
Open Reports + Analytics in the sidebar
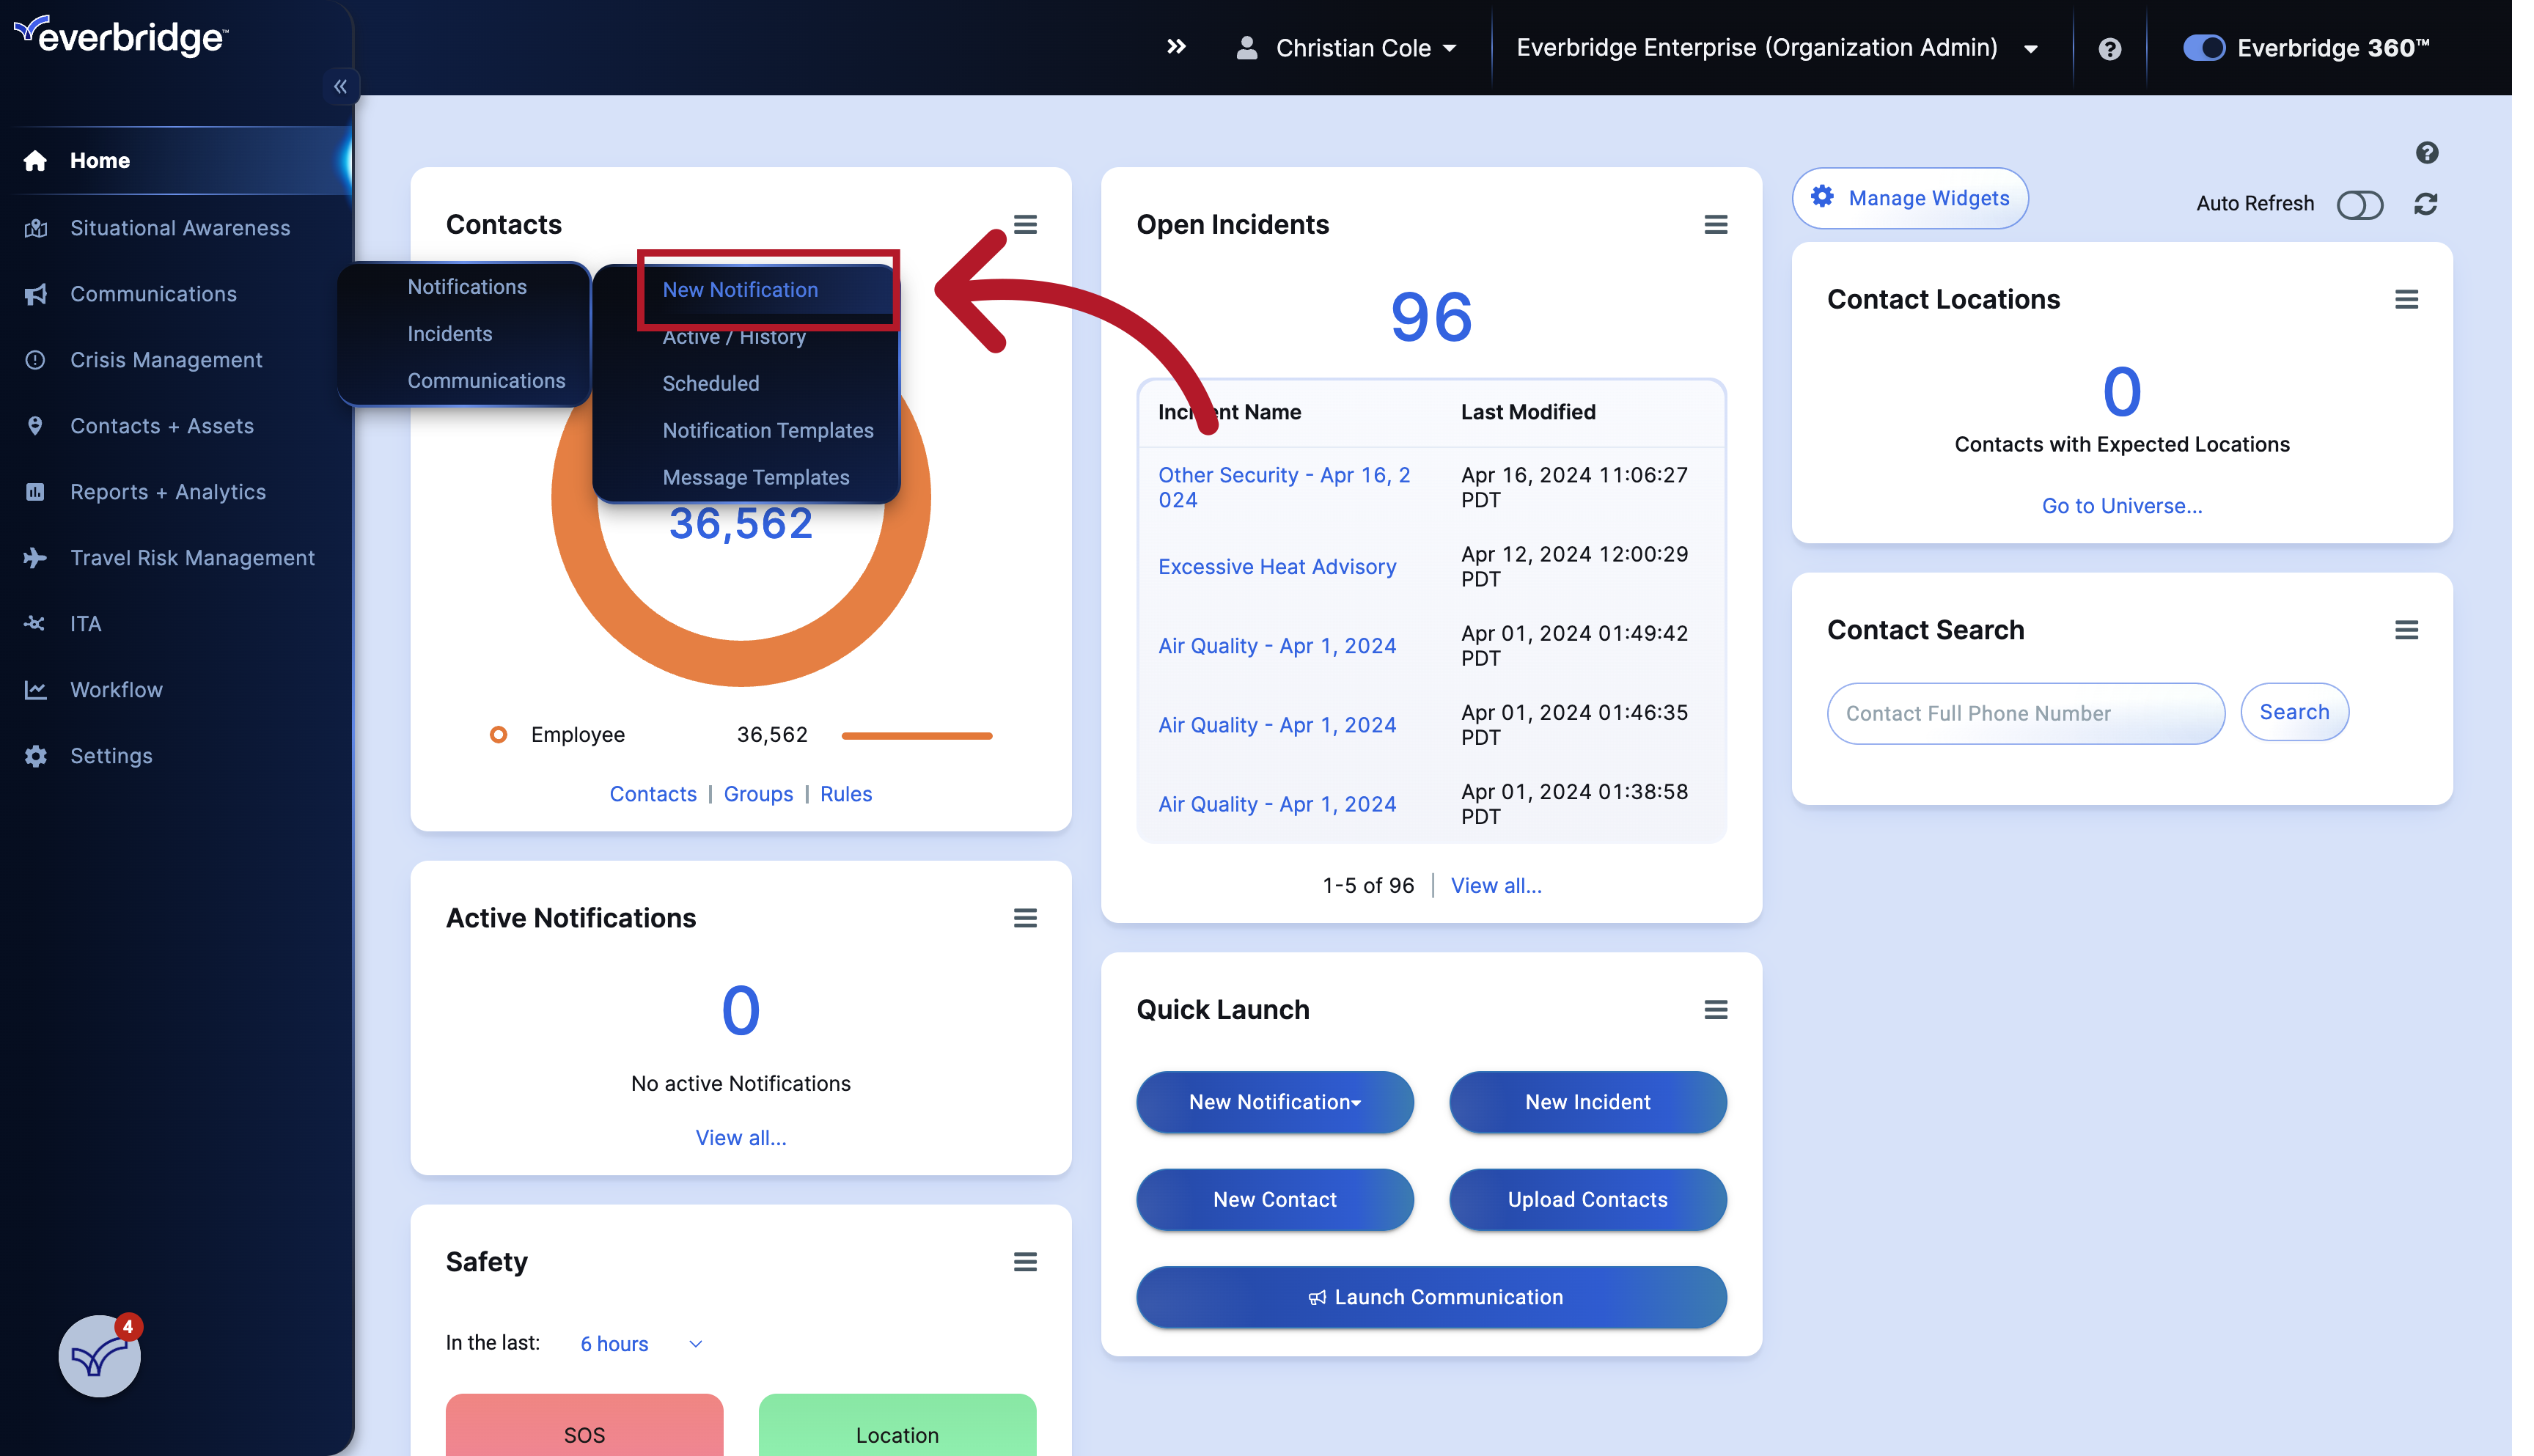pos(167,491)
